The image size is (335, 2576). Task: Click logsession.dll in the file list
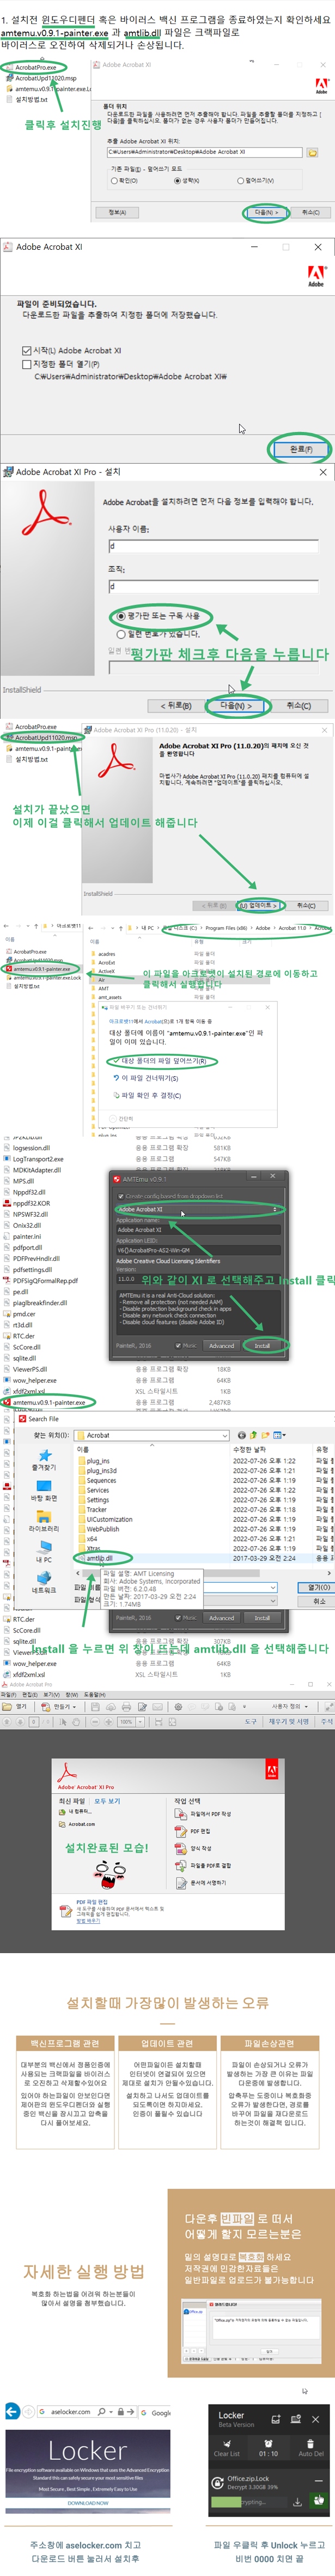27,1148
